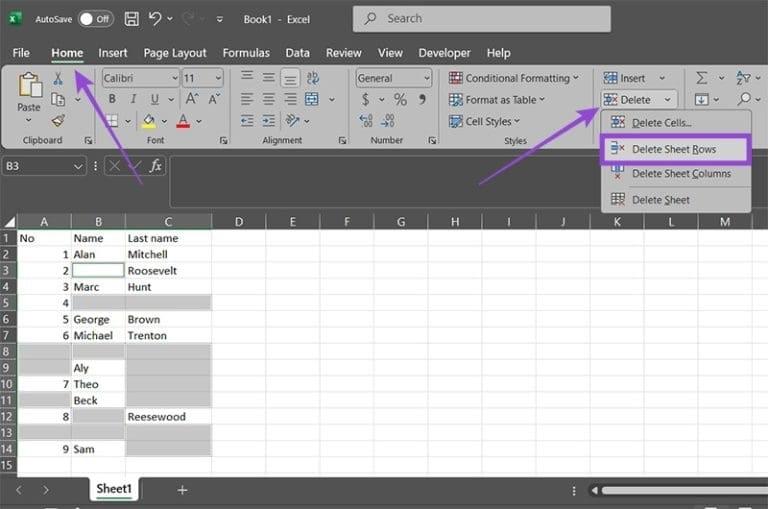This screenshot has height=509, width=768.
Task: Toggle Bottom Align button
Action: pos(290,78)
